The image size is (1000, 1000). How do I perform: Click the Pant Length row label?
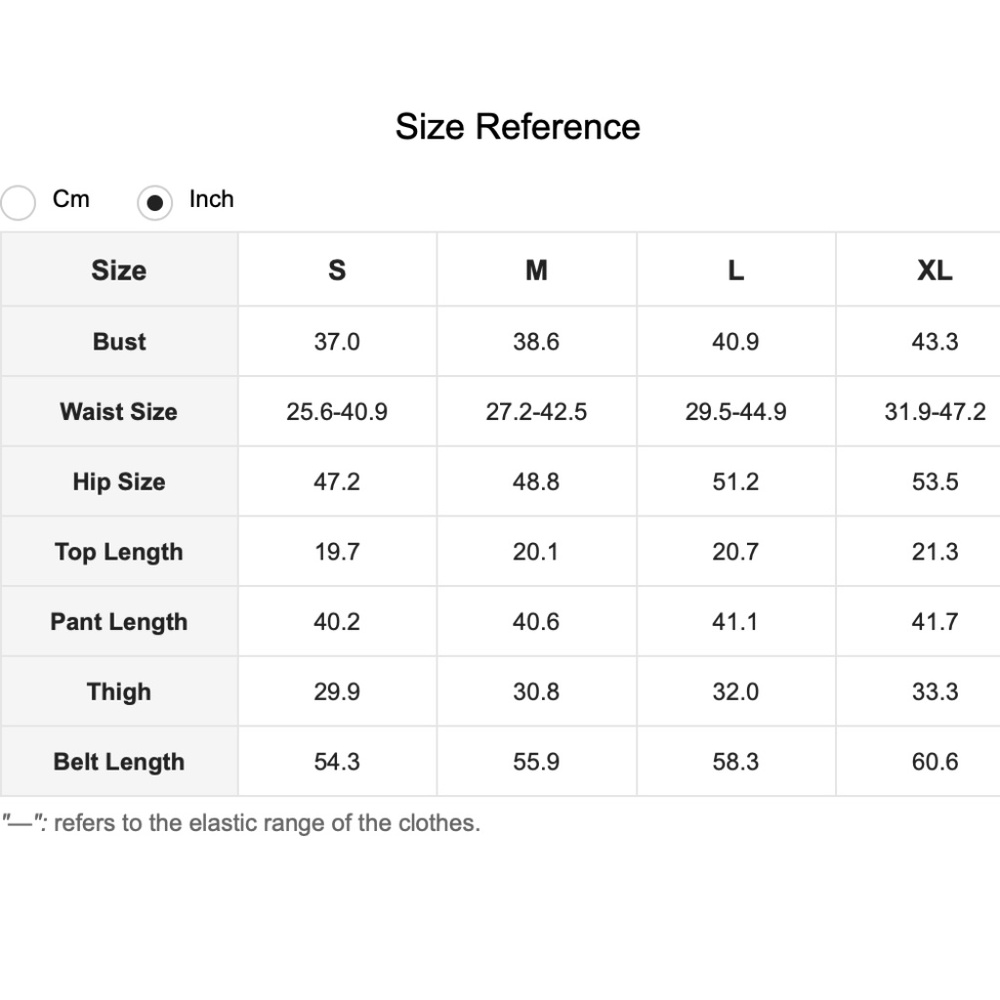(x=119, y=622)
